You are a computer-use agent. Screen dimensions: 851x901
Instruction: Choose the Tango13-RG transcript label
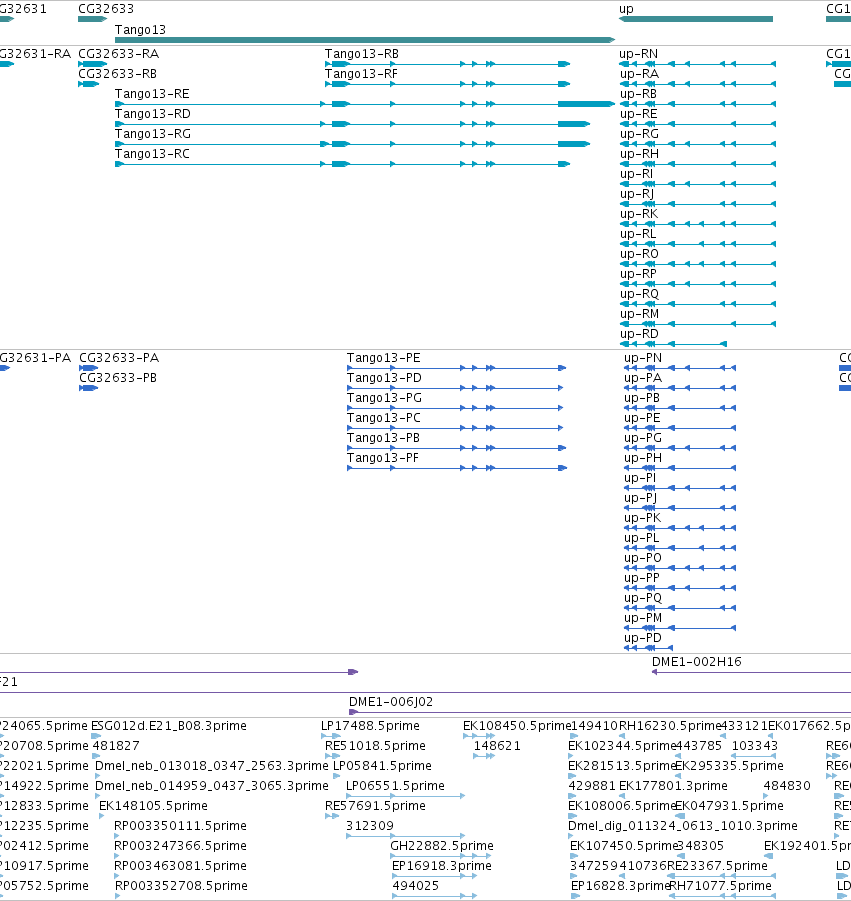pyautogui.click(x=153, y=134)
